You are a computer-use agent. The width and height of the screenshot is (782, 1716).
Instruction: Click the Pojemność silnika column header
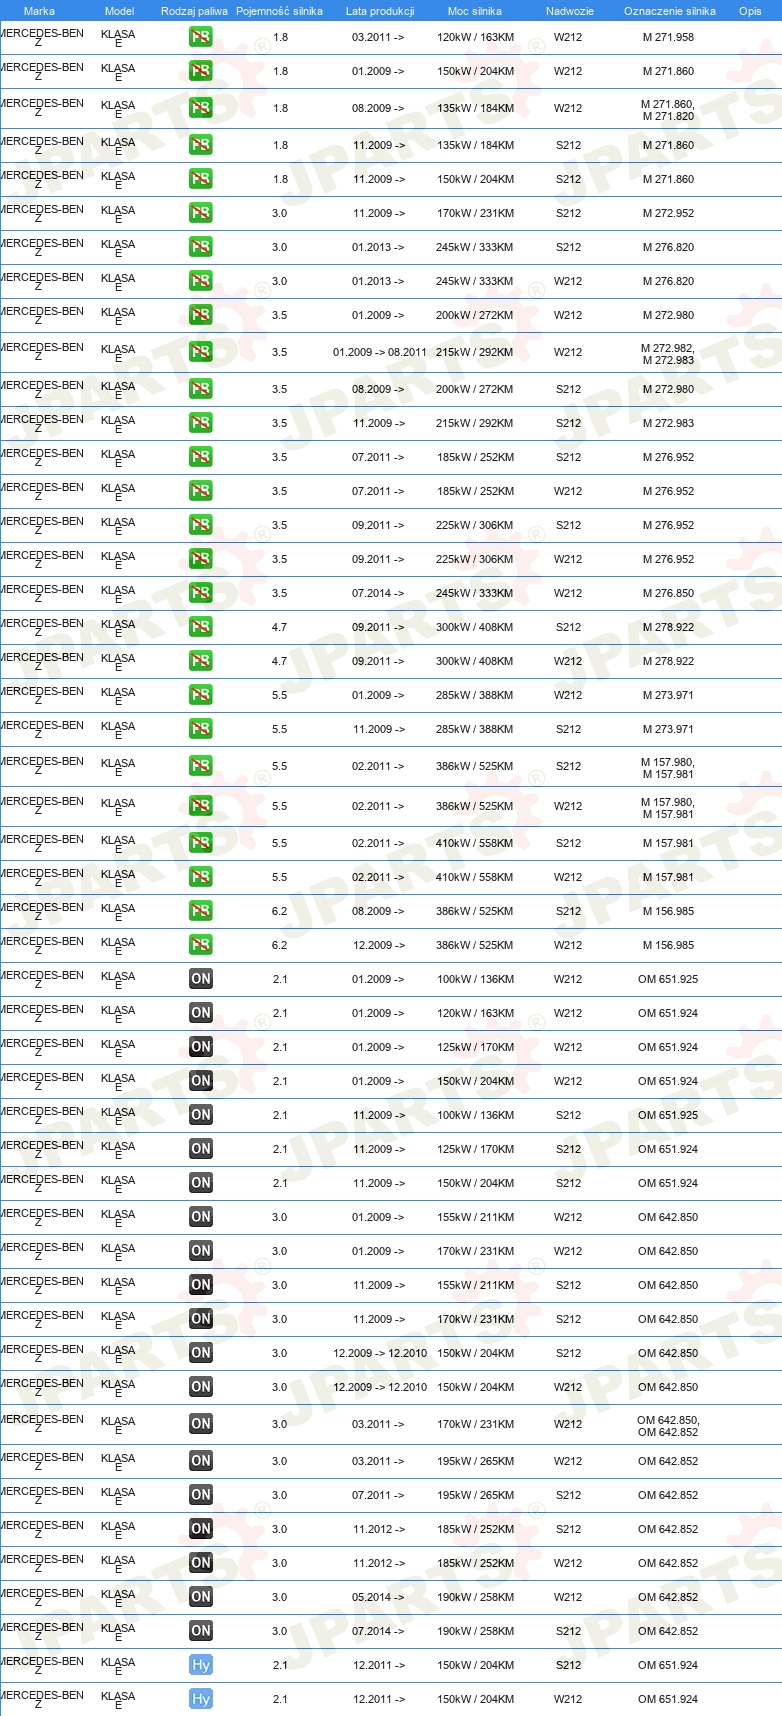[x=279, y=11]
